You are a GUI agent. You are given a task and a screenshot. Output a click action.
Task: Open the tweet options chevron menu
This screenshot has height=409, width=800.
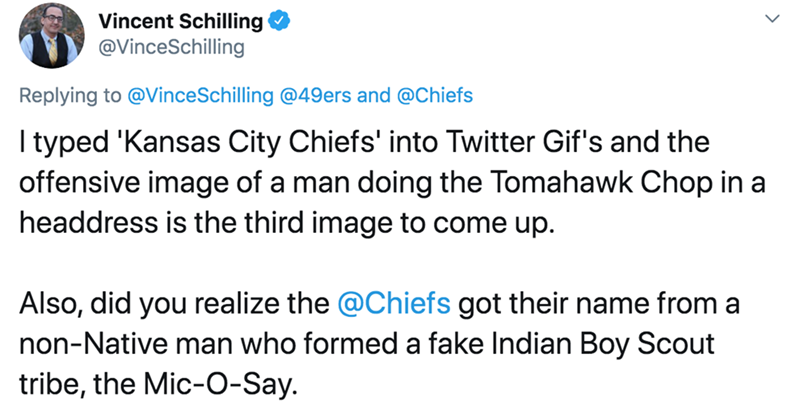coord(770,20)
